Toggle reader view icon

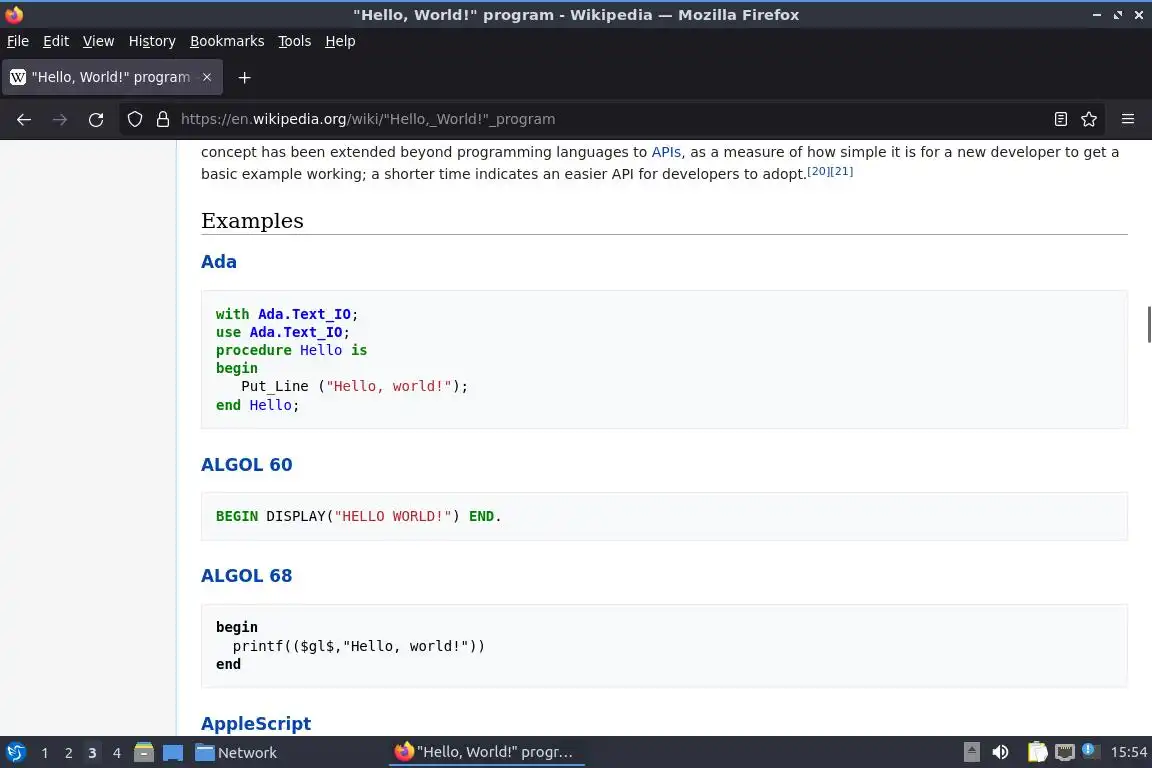point(1060,119)
